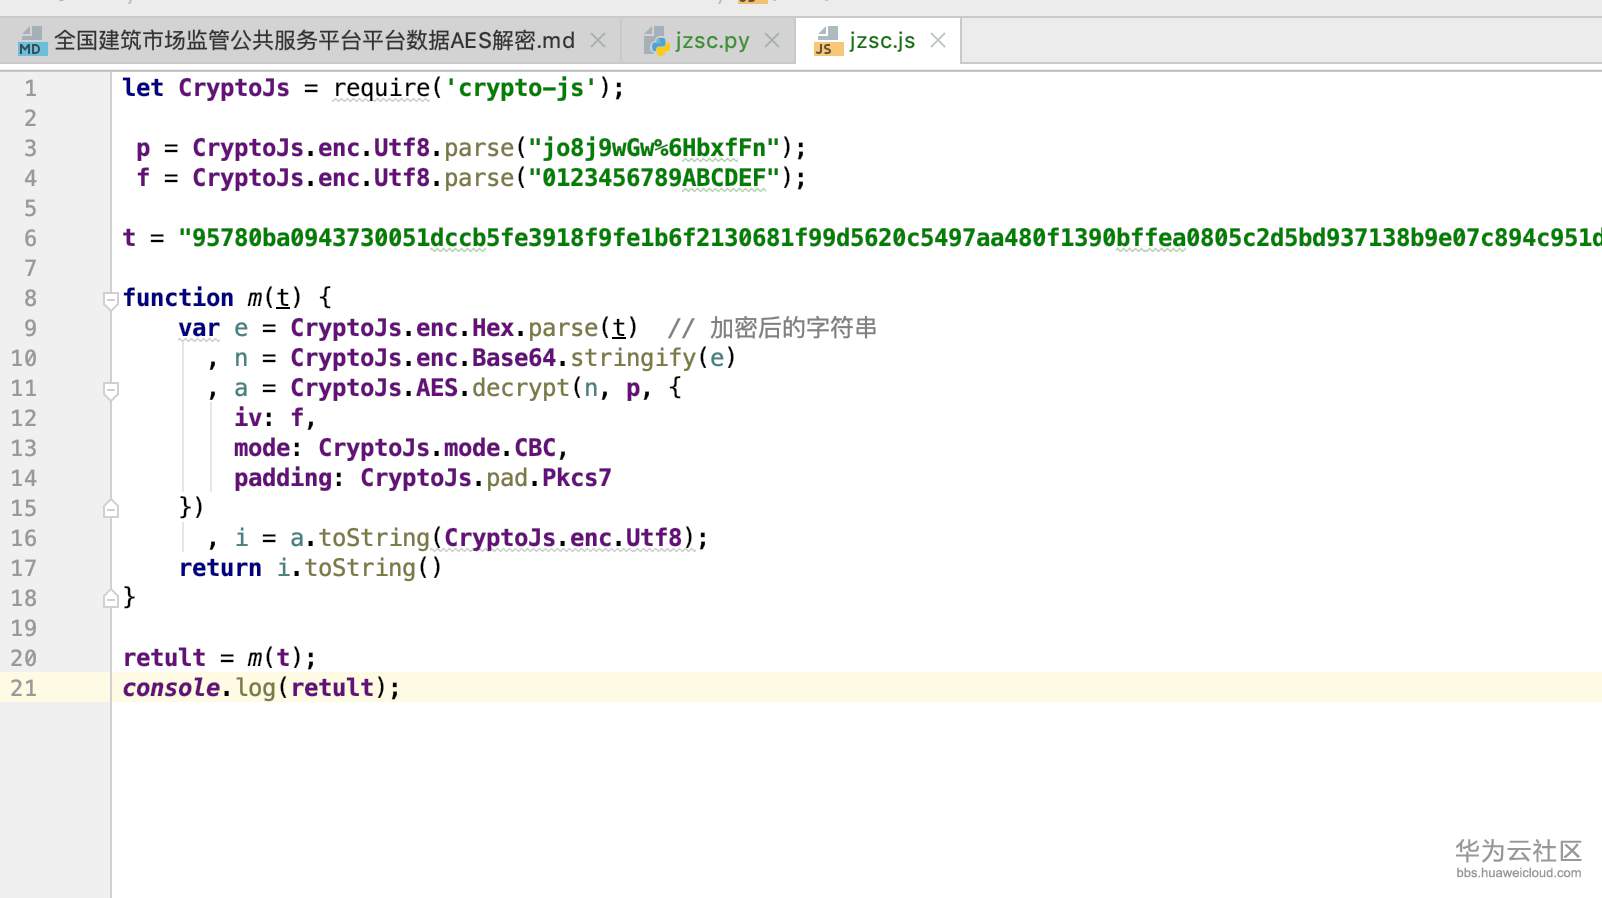Click 'console' on line 21

(x=171, y=688)
